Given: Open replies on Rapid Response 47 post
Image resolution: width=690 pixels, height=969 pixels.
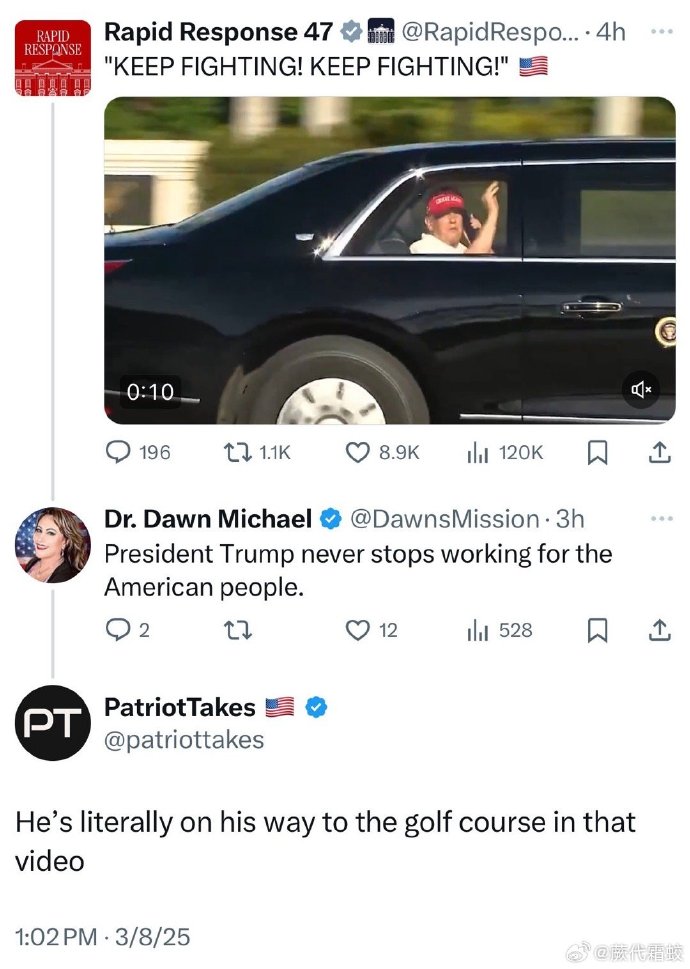Looking at the screenshot, I should coord(137,452).
